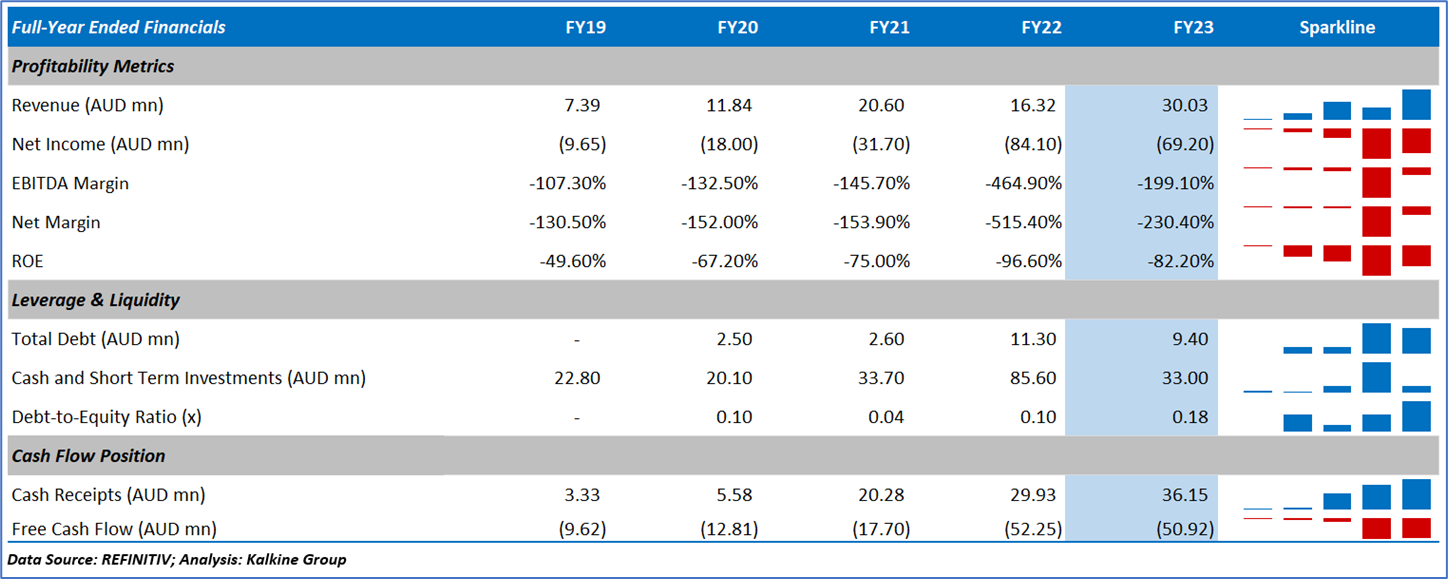The width and height of the screenshot is (1448, 579).
Task: Select the Leverage & Liquidity section header
Action: point(96,300)
